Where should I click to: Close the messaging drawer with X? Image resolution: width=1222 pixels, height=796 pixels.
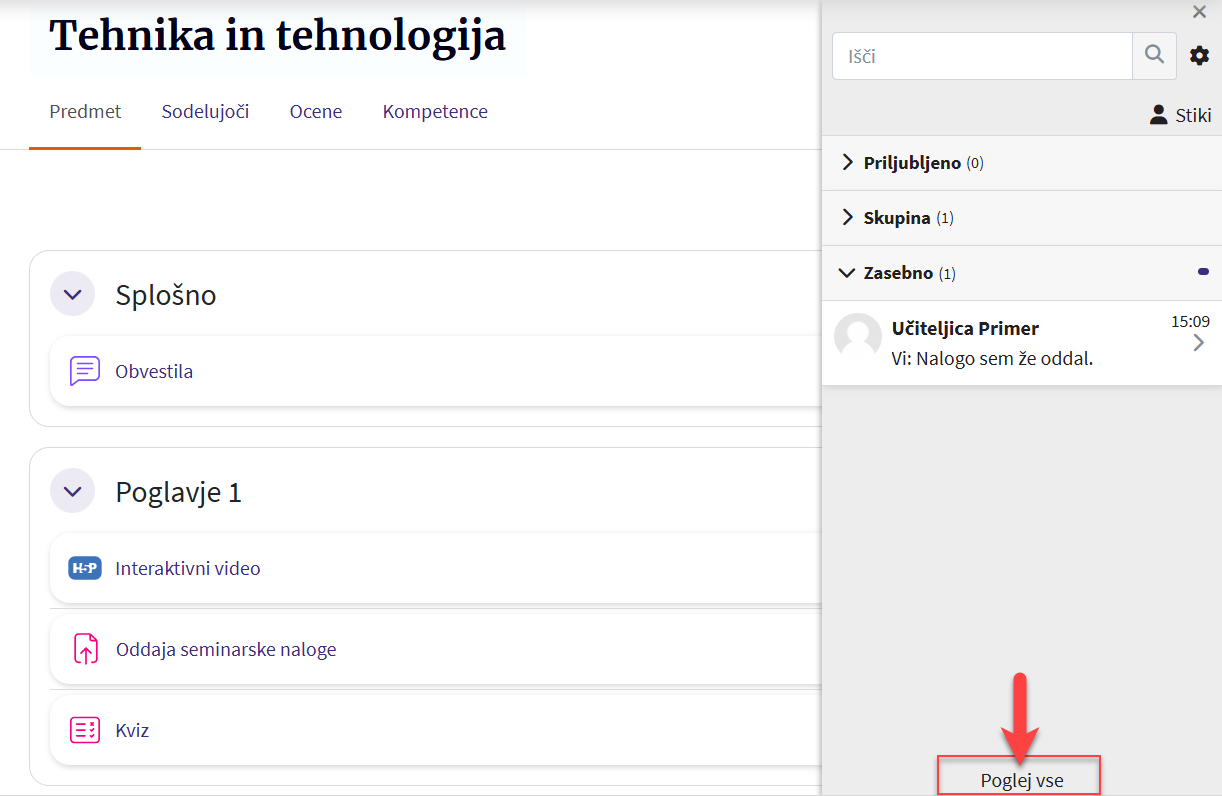pos(1199,12)
